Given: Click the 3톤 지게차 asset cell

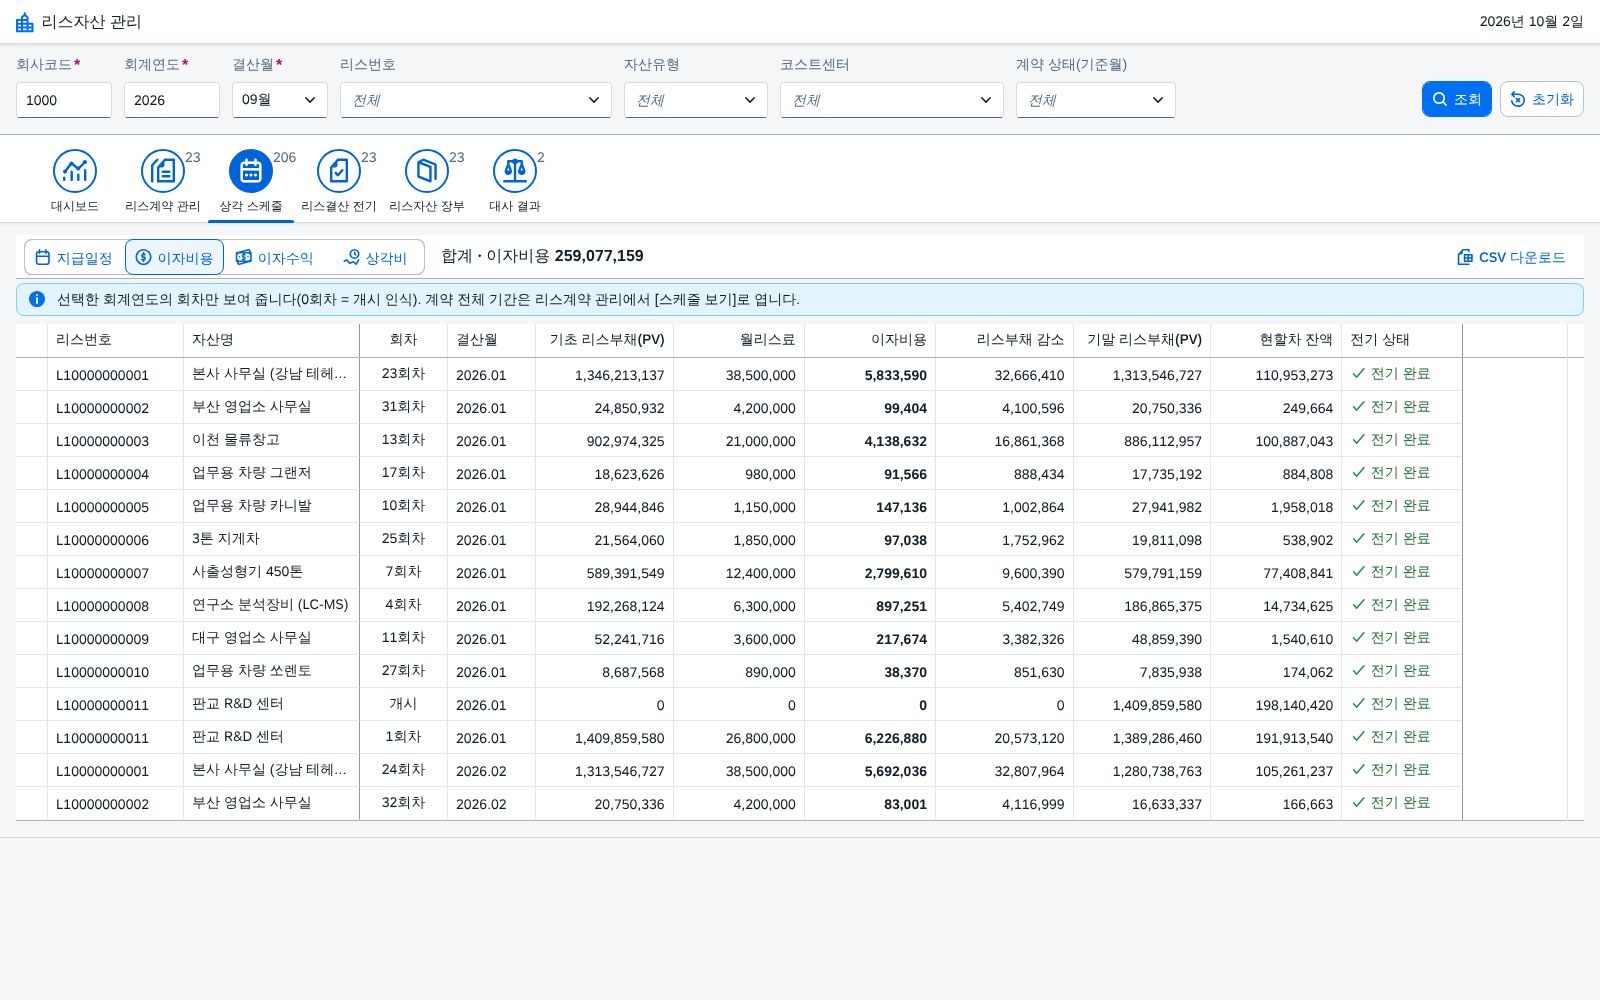Looking at the screenshot, I should click(x=271, y=539).
